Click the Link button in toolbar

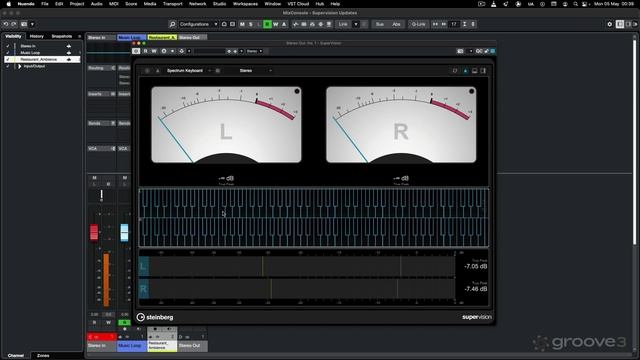point(343,24)
